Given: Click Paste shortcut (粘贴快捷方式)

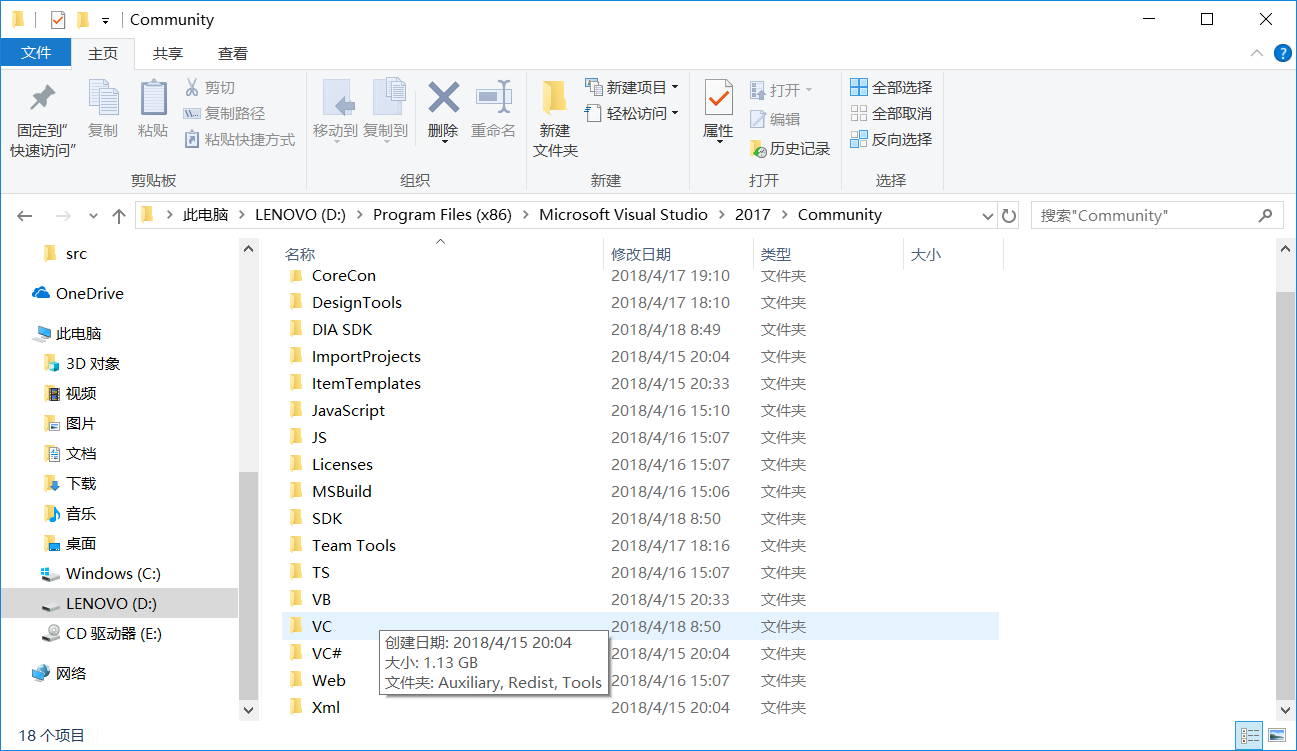Looking at the screenshot, I should coord(240,139).
